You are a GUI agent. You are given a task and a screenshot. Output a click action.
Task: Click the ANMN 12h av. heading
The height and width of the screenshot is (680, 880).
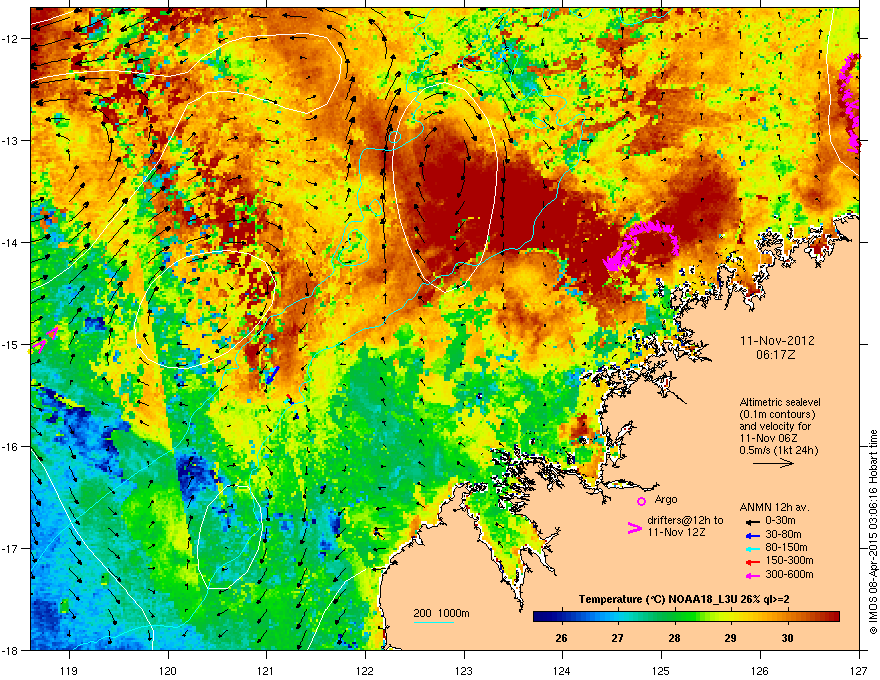[x=774, y=507]
